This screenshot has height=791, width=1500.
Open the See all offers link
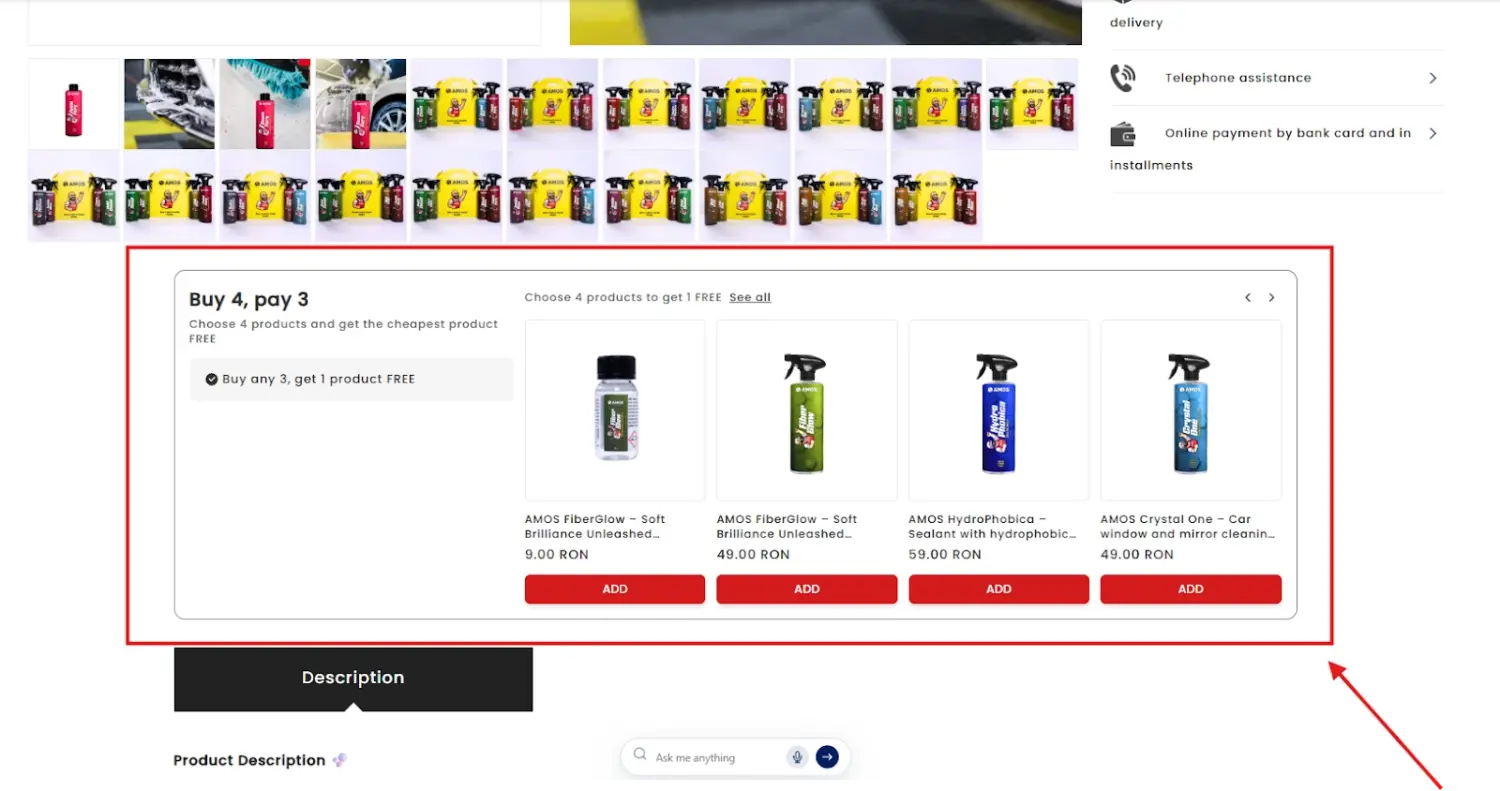pyautogui.click(x=750, y=297)
